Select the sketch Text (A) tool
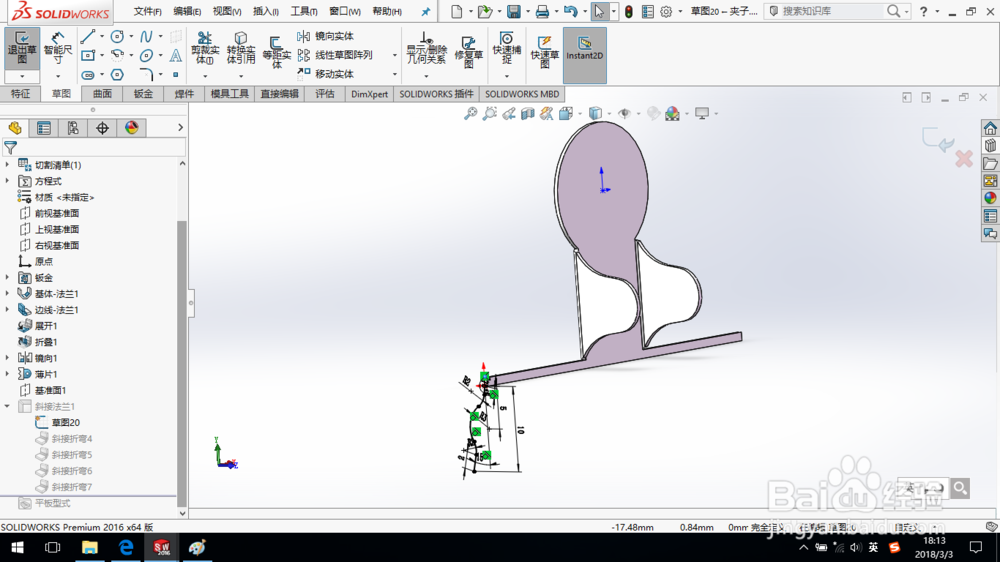The width and height of the screenshot is (1000, 562). coord(175,55)
